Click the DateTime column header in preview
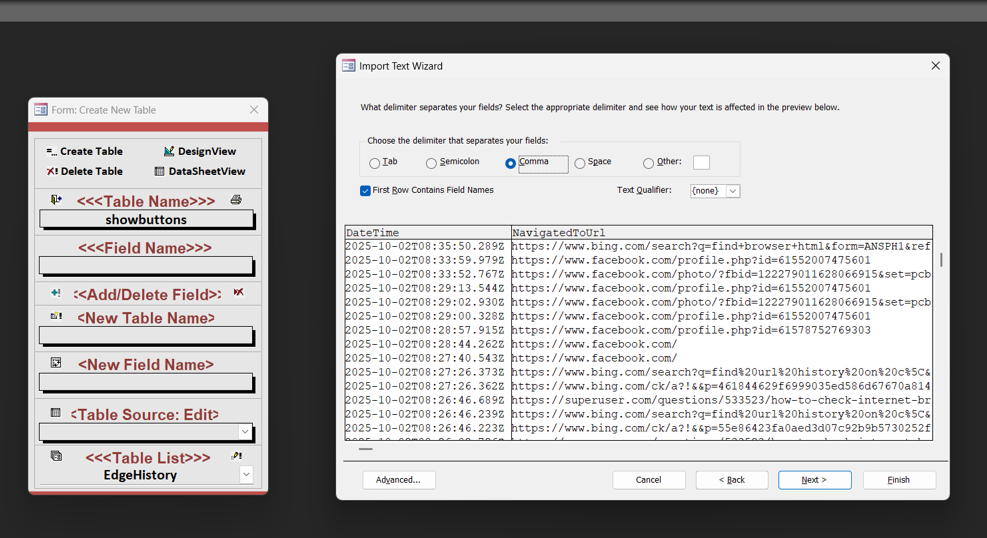This screenshot has height=538, width=987. (x=428, y=233)
